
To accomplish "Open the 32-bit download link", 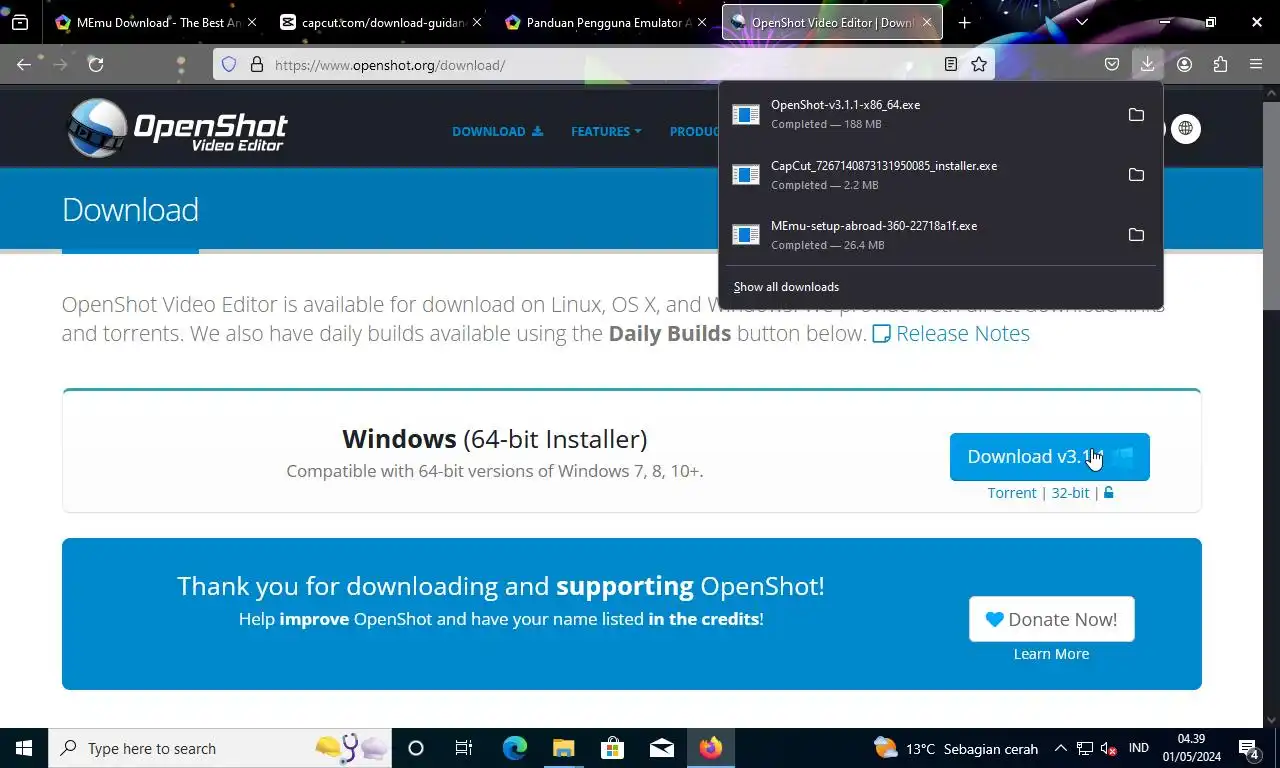I will (x=1070, y=493).
